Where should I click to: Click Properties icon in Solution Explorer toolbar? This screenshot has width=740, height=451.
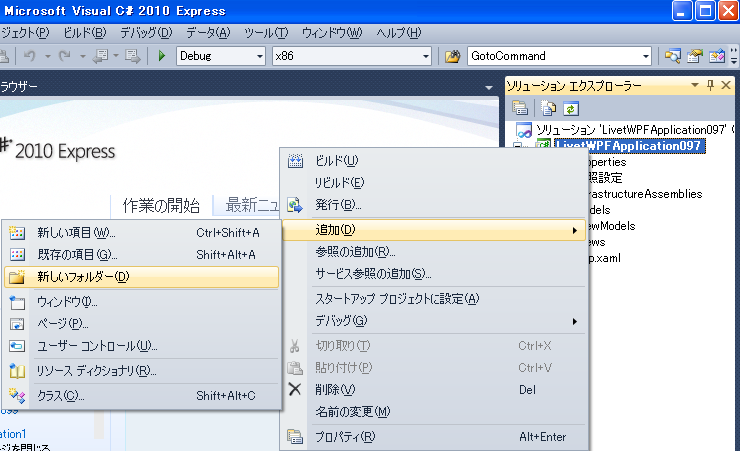[520, 109]
